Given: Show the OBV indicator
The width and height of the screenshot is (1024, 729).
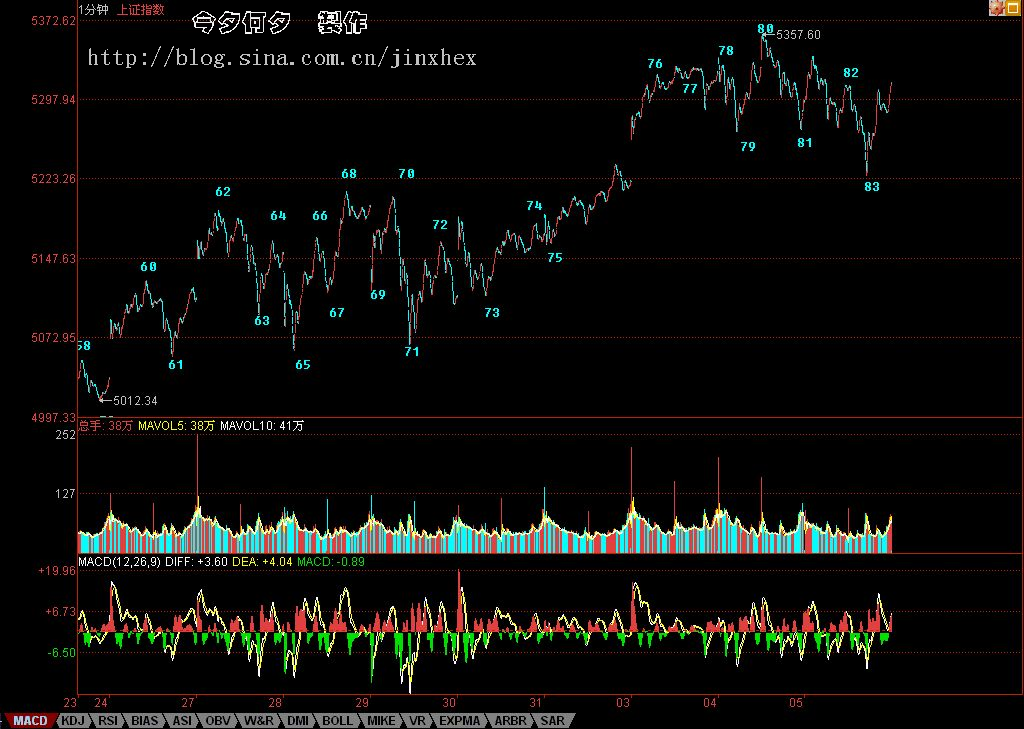Looking at the screenshot, I should pyautogui.click(x=217, y=720).
